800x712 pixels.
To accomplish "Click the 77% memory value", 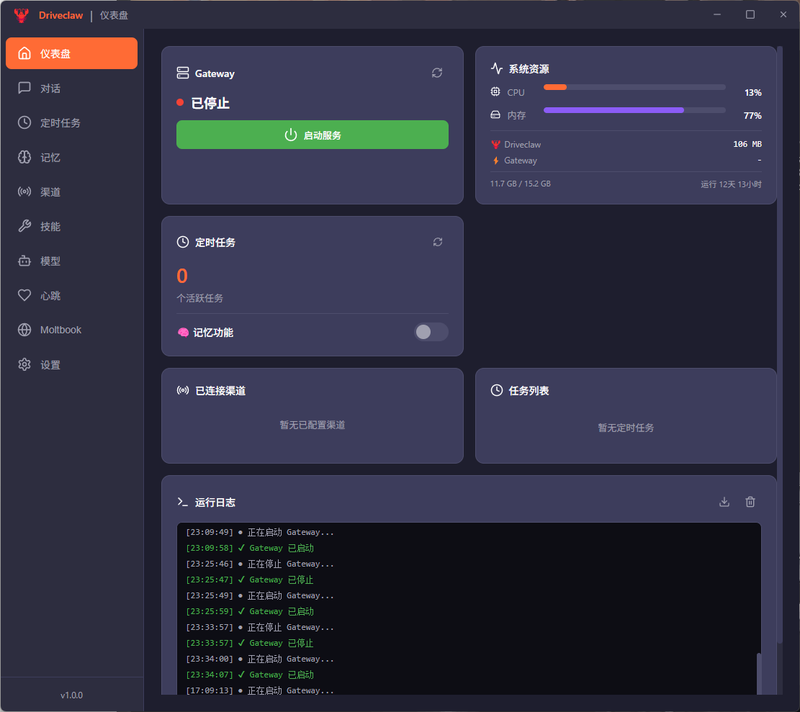I will [x=753, y=115].
